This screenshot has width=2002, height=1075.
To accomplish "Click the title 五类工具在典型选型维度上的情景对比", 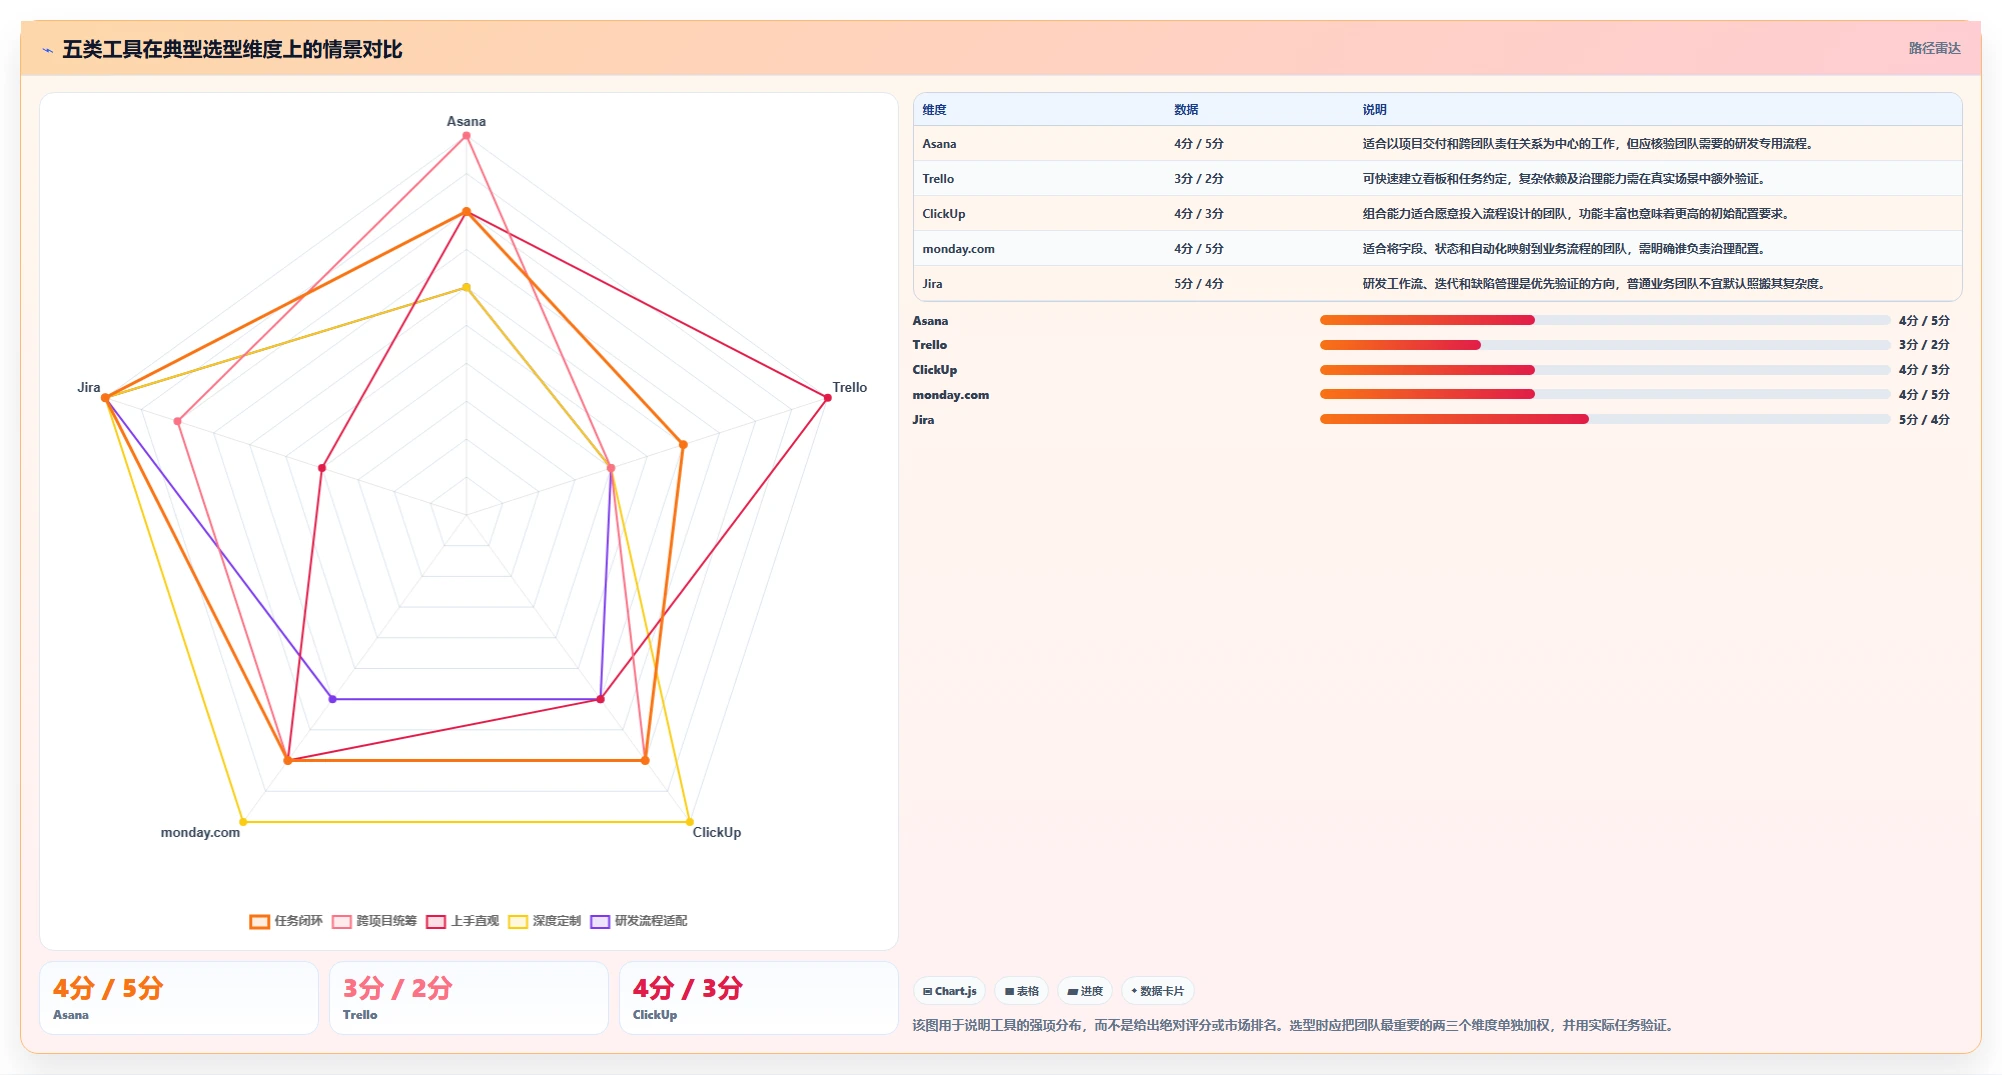I will (x=232, y=49).
